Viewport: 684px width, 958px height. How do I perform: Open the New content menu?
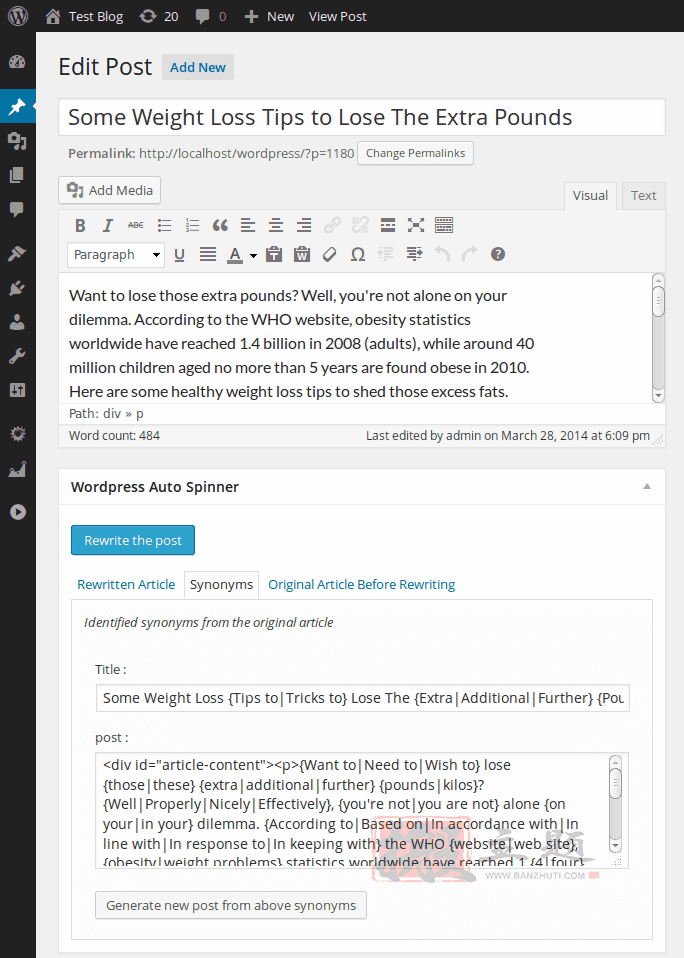pos(269,16)
